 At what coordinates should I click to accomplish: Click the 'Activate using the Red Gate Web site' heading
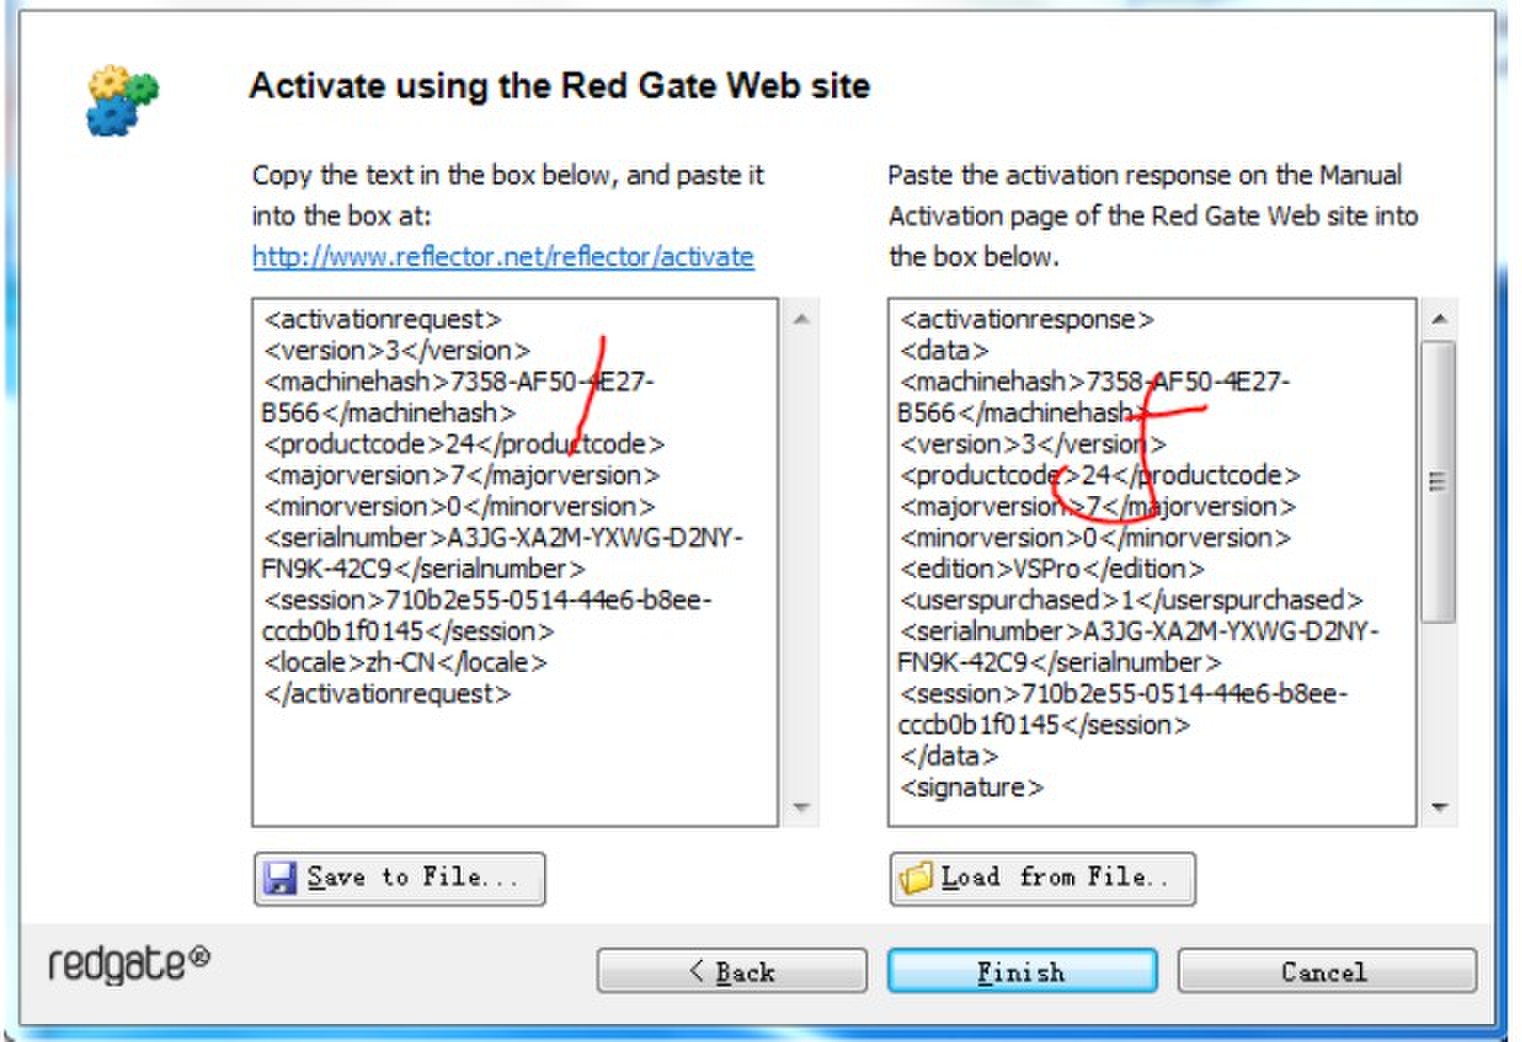pos(560,86)
